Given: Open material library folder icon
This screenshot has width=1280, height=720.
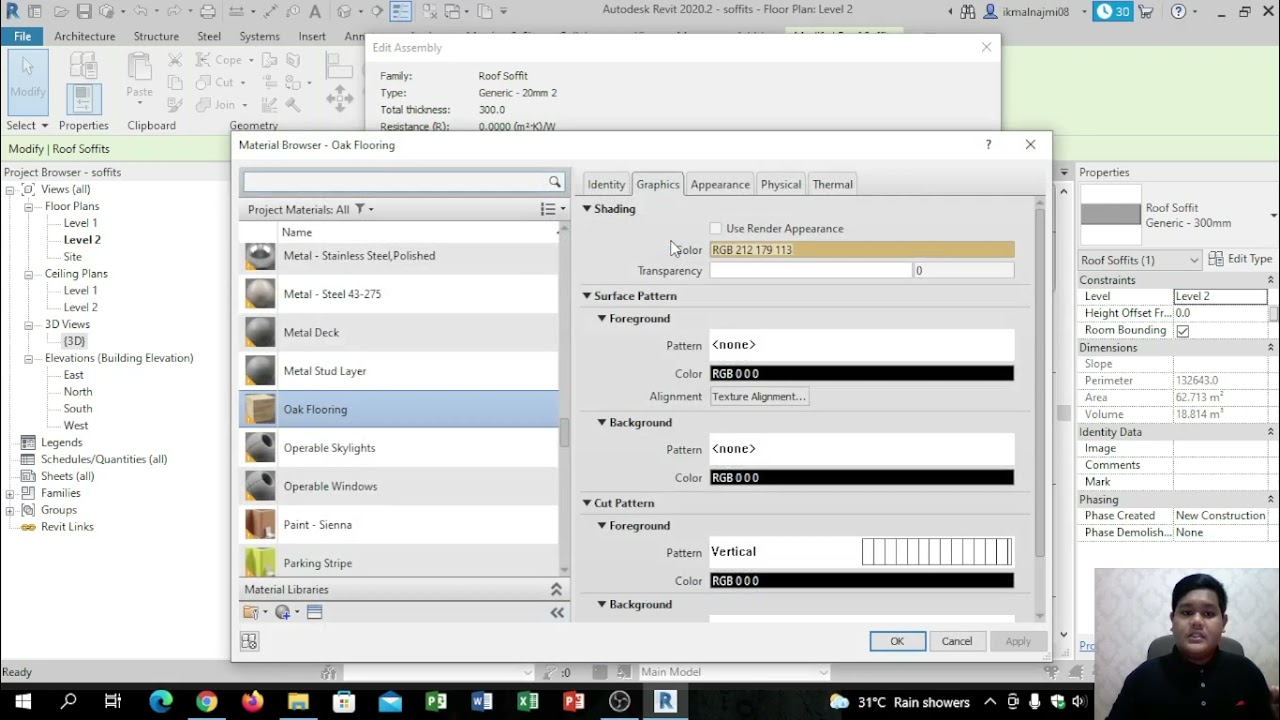Looking at the screenshot, I should (253, 612).
